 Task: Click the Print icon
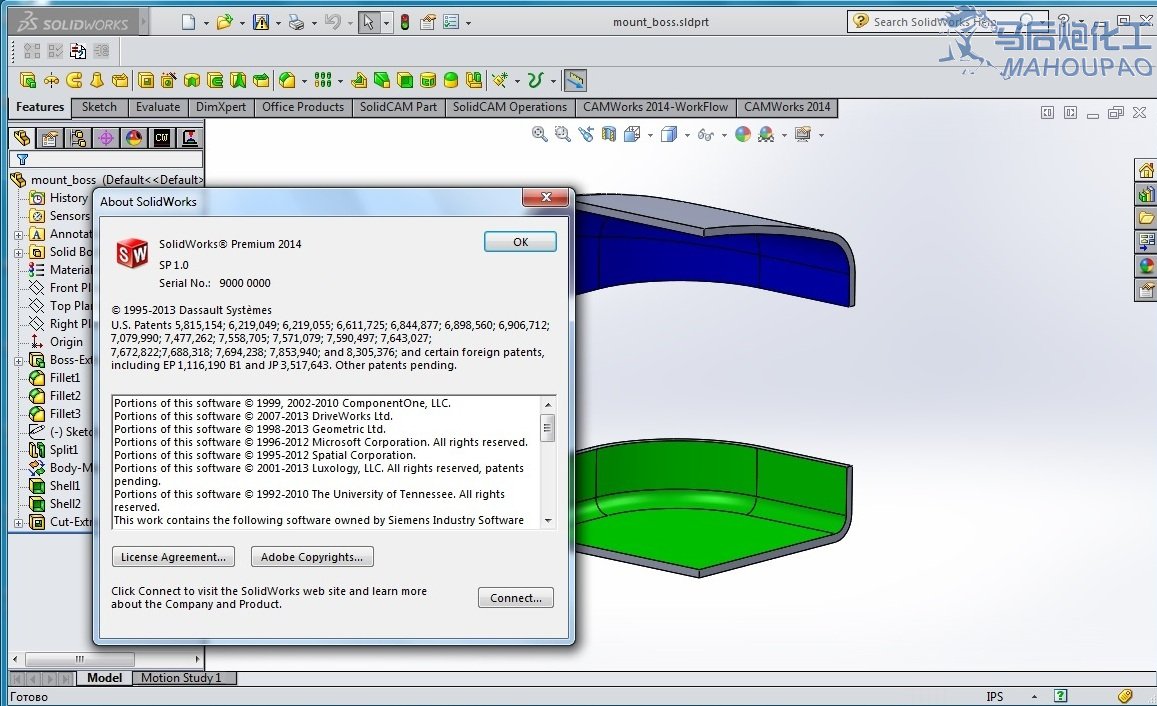click(296, 22)
